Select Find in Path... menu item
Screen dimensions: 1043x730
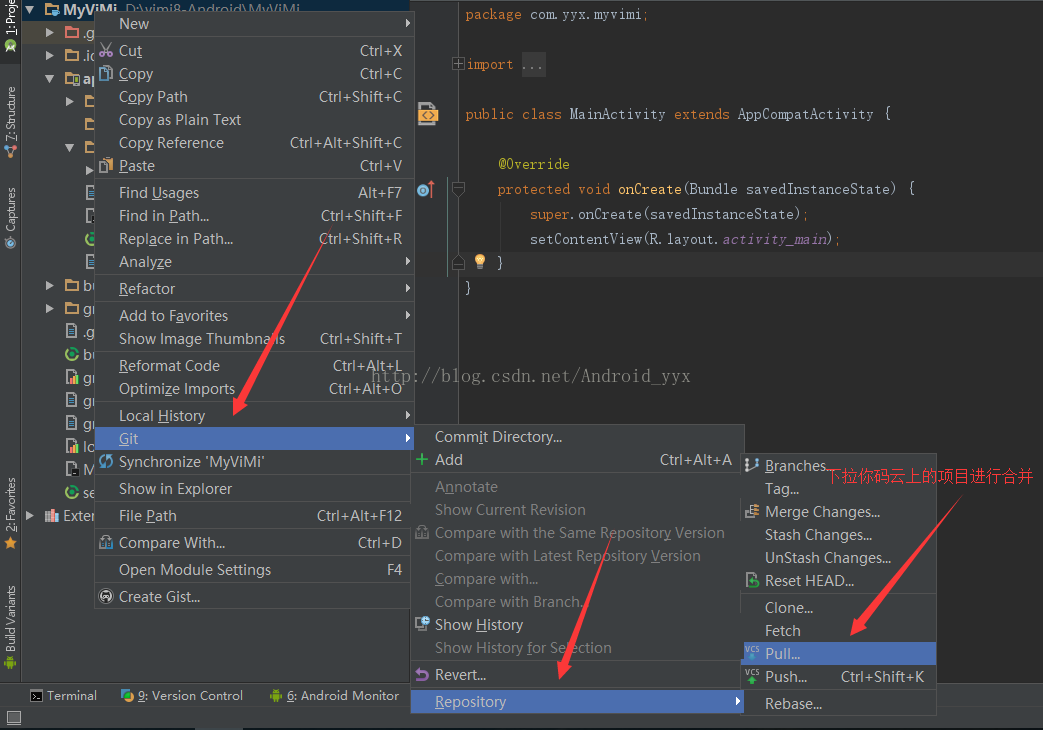pos(254,216)
